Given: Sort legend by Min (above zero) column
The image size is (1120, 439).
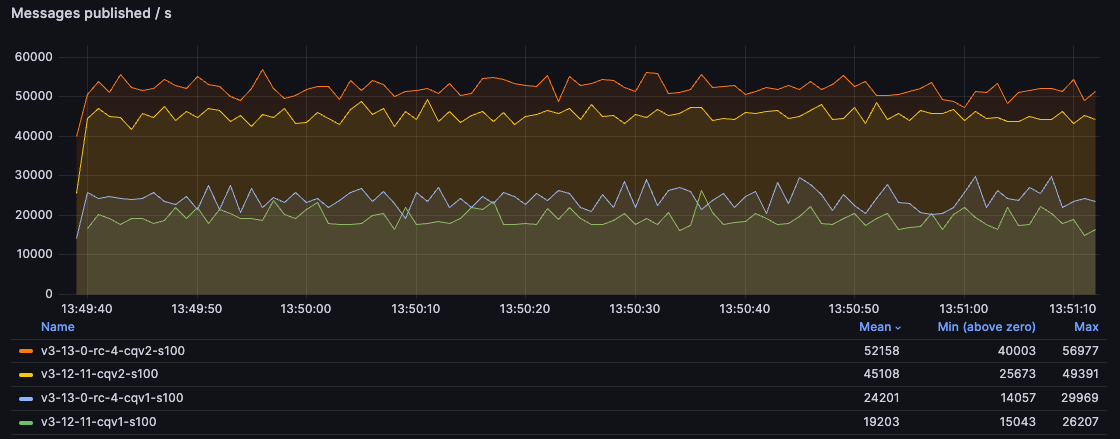Looking at the screenshot, I should tap(986, 327).
